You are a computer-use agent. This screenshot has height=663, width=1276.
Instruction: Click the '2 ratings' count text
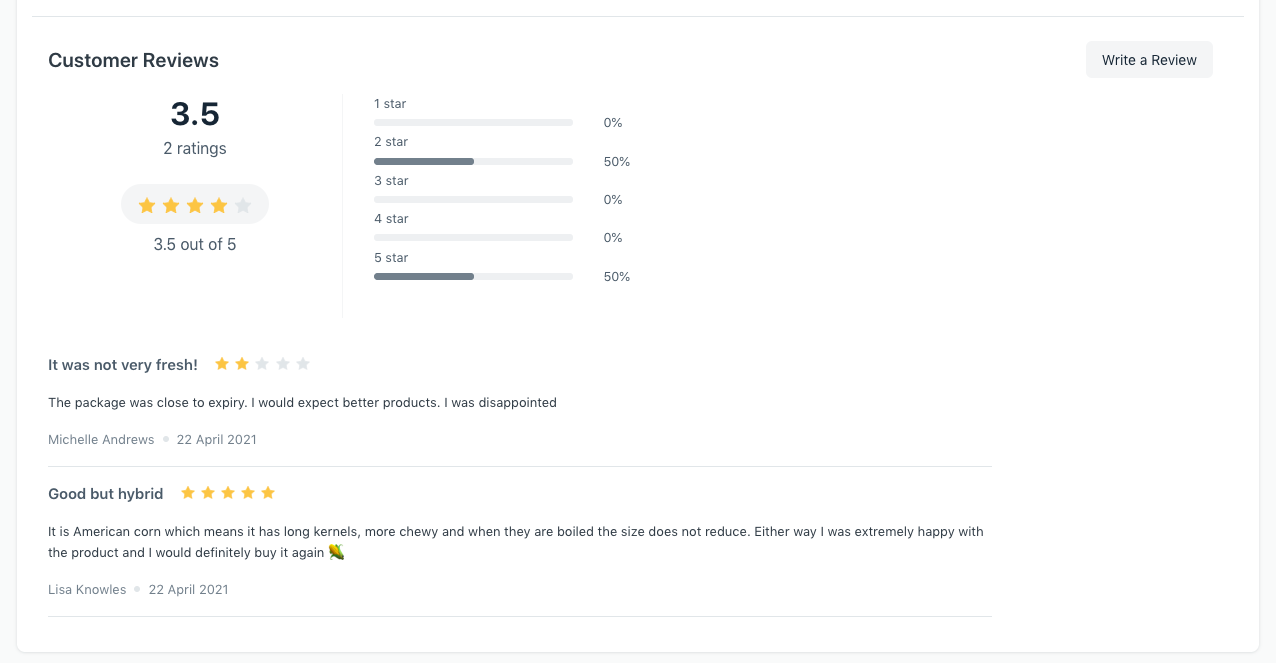(x=195, y=148)
